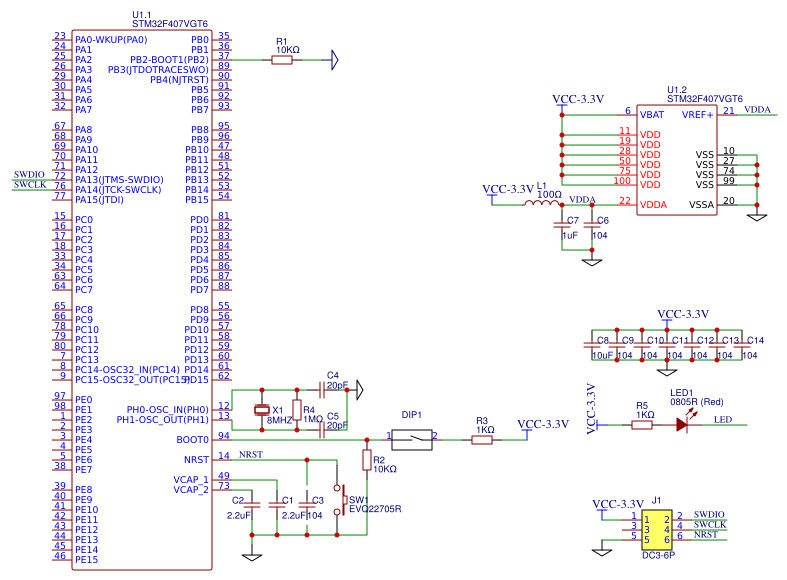
Task: Click SWCLK net label left of pin 76
Action: [30, 184]
